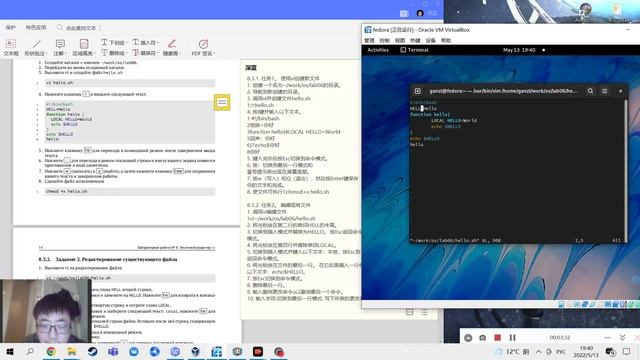This screenshot has height=360, width=640.
Task: Open the 12°C weather widget in taskbar
Action: [x=512, y=351]
